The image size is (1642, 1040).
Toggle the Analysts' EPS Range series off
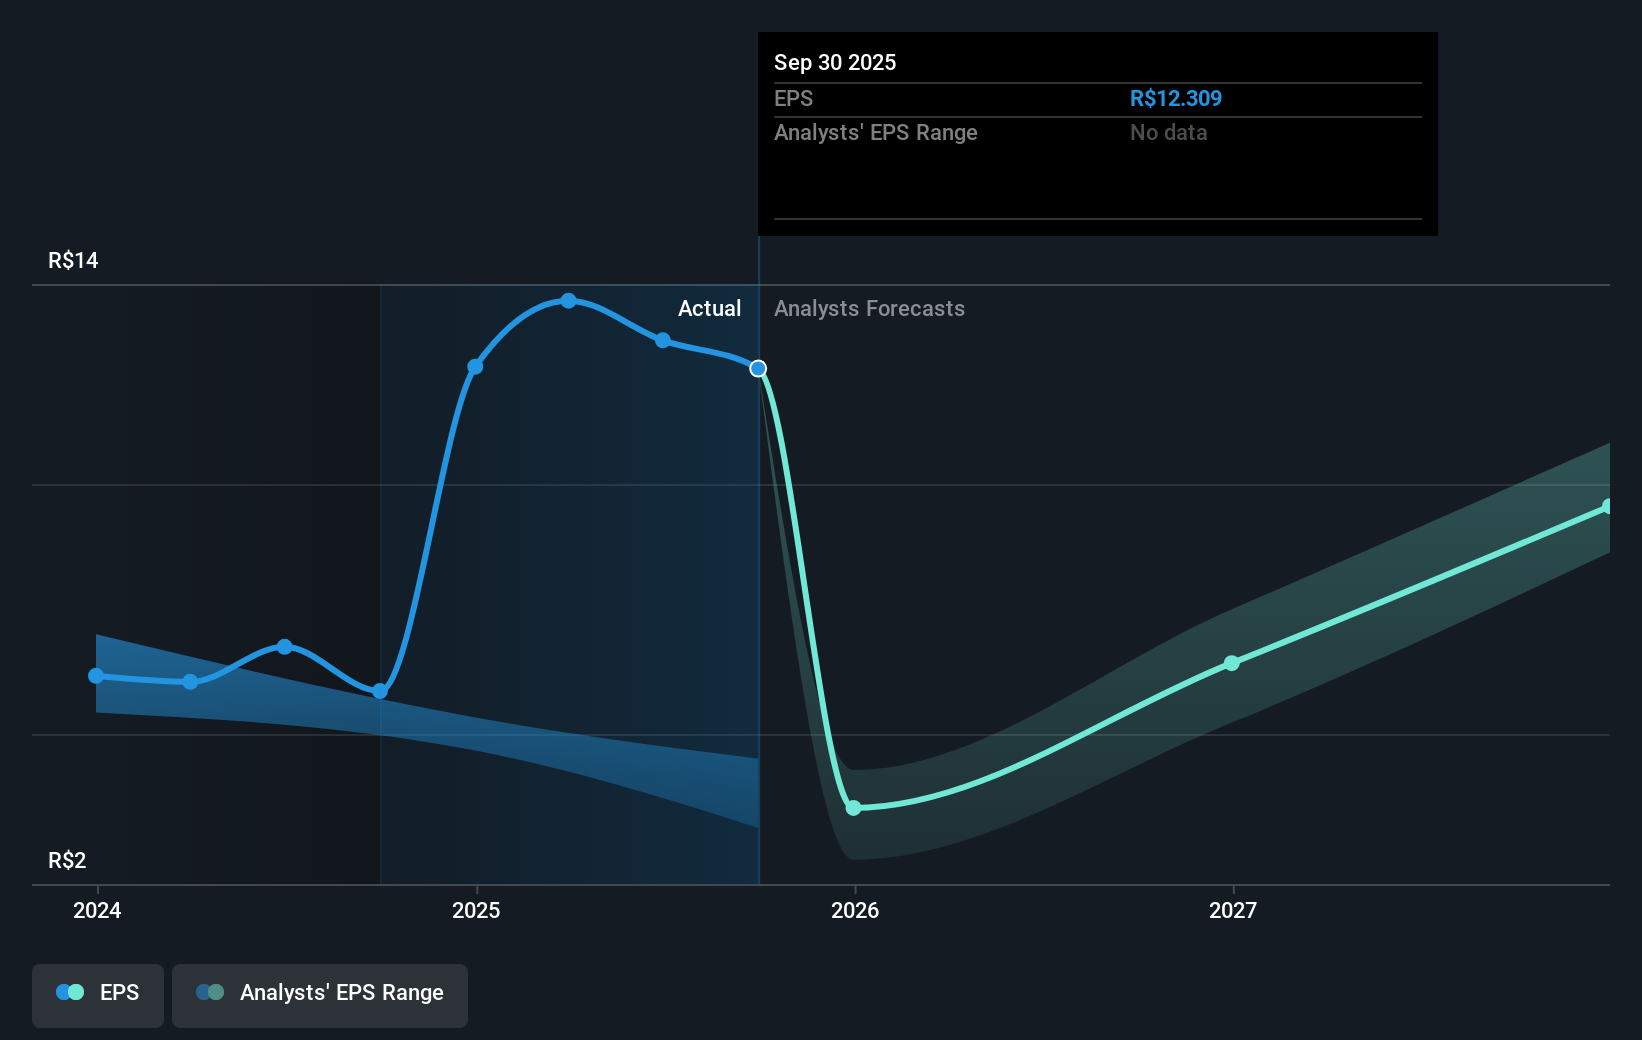point(319,994)
